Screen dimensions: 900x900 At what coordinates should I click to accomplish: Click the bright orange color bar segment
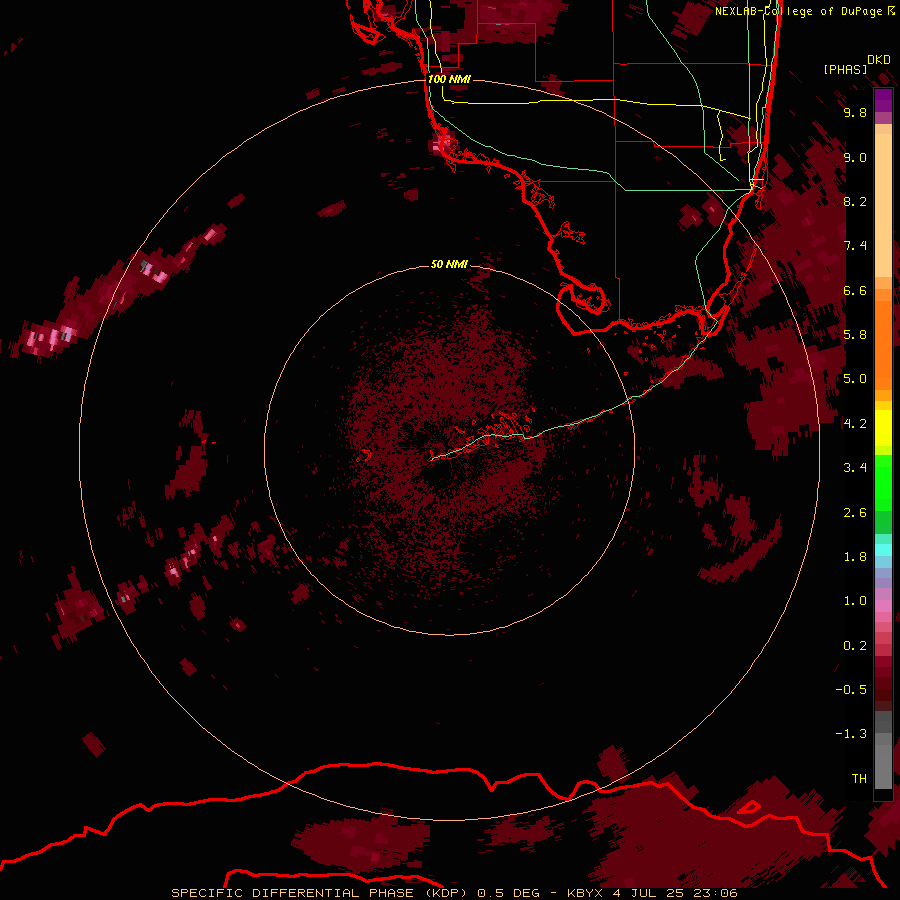click(x=883, y=345)
